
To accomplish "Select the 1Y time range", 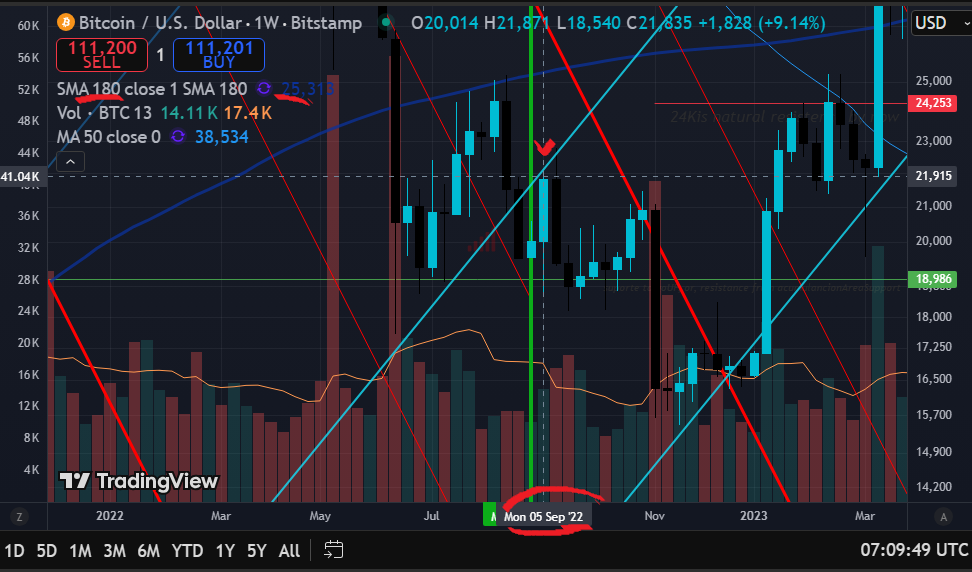I will tap(225, 550).
